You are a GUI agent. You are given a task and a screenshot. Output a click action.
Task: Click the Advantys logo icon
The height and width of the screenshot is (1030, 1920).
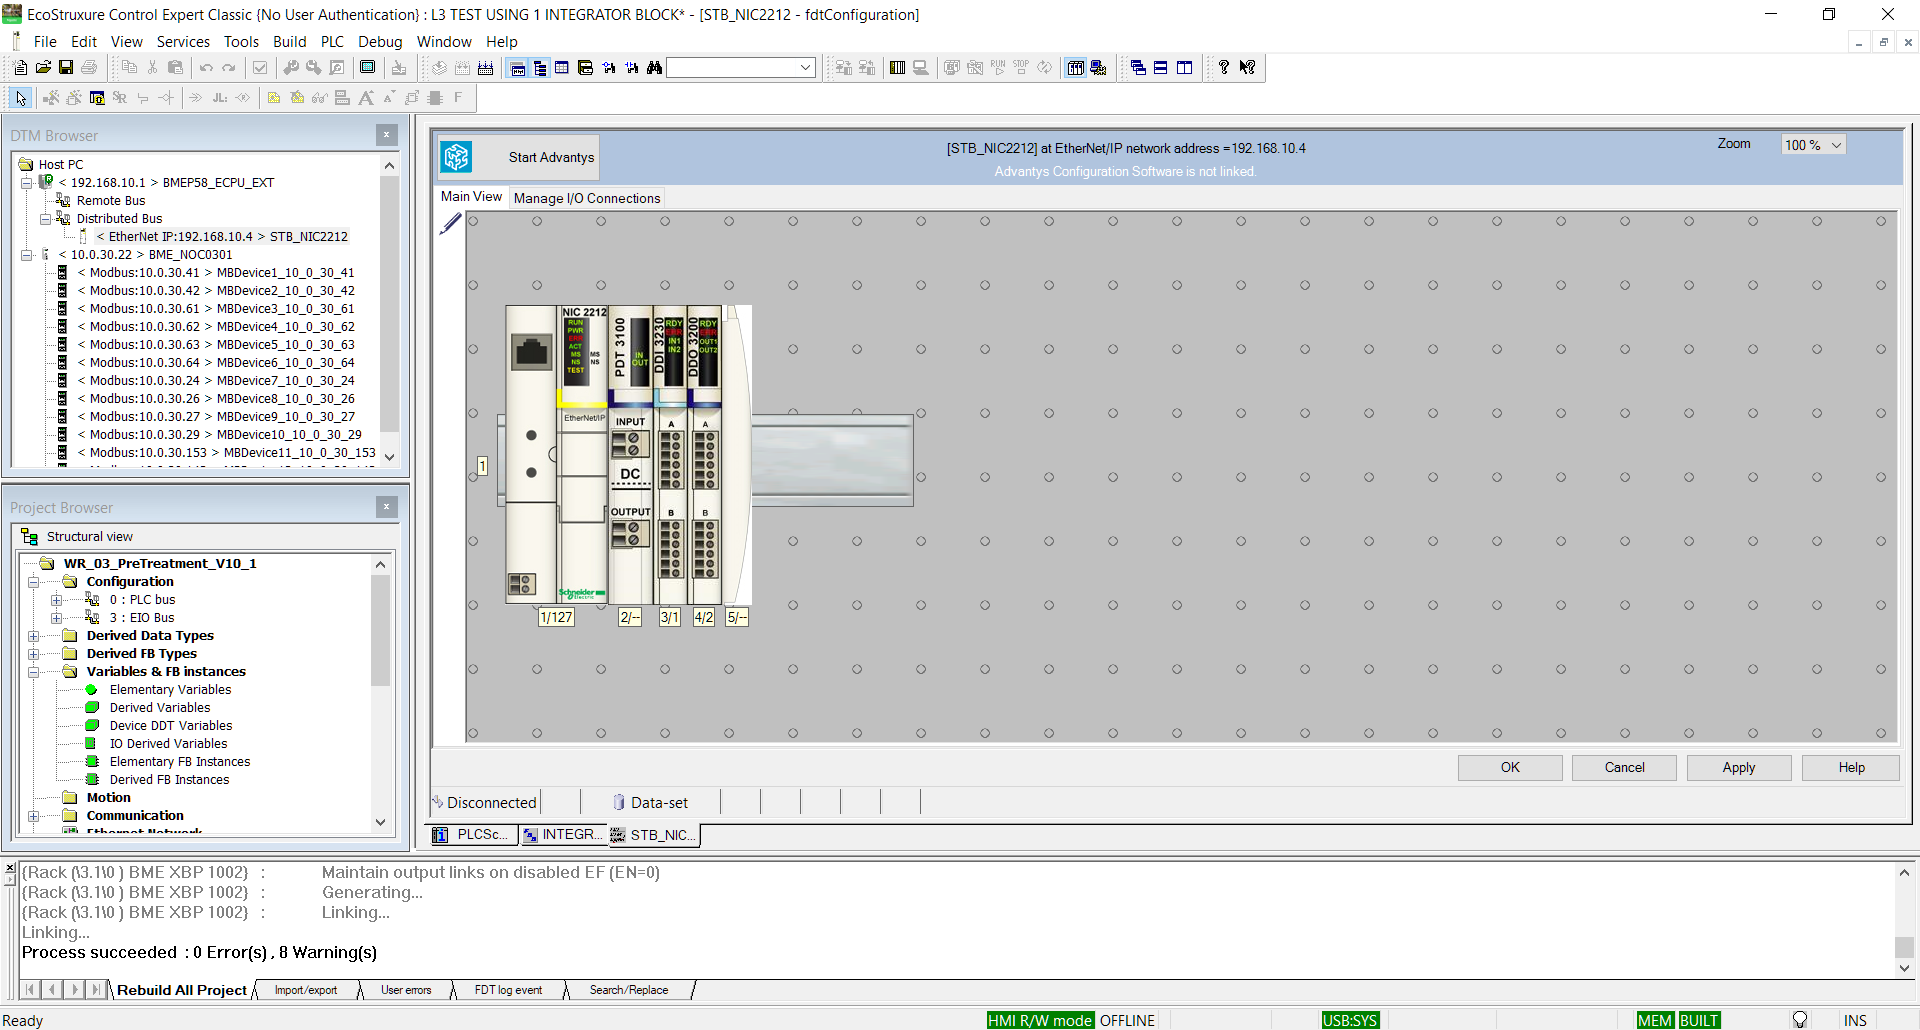457,157
